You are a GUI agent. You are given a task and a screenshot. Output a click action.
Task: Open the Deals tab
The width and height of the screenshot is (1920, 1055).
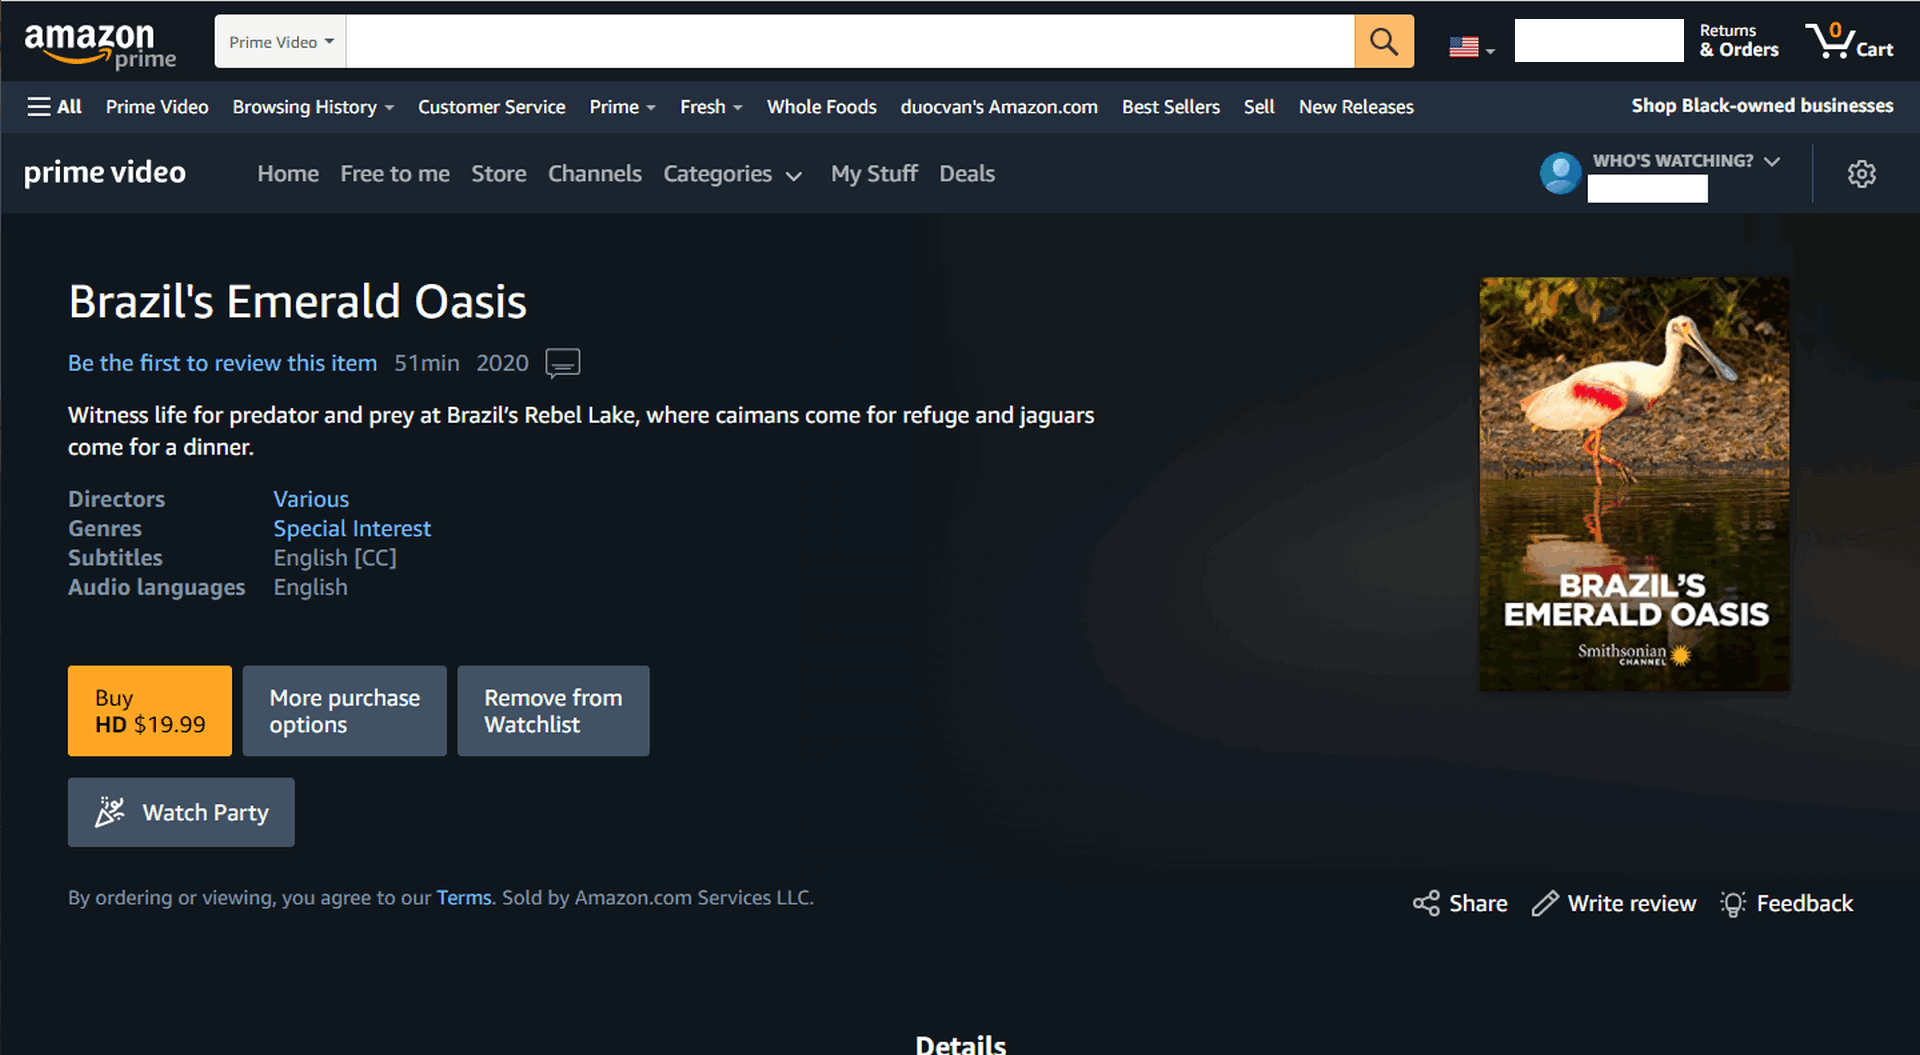tap(967, 174)
